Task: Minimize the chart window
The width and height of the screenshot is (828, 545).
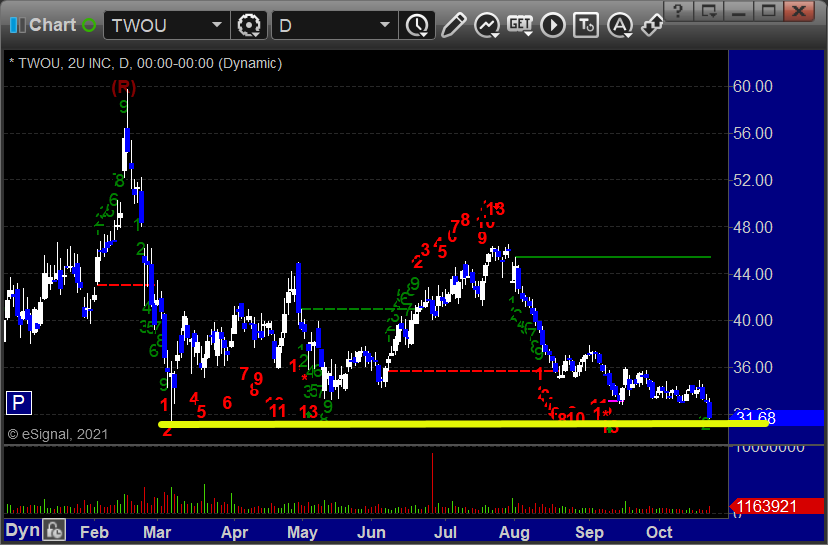Action: pyautogui.click(x=738, y=11)
